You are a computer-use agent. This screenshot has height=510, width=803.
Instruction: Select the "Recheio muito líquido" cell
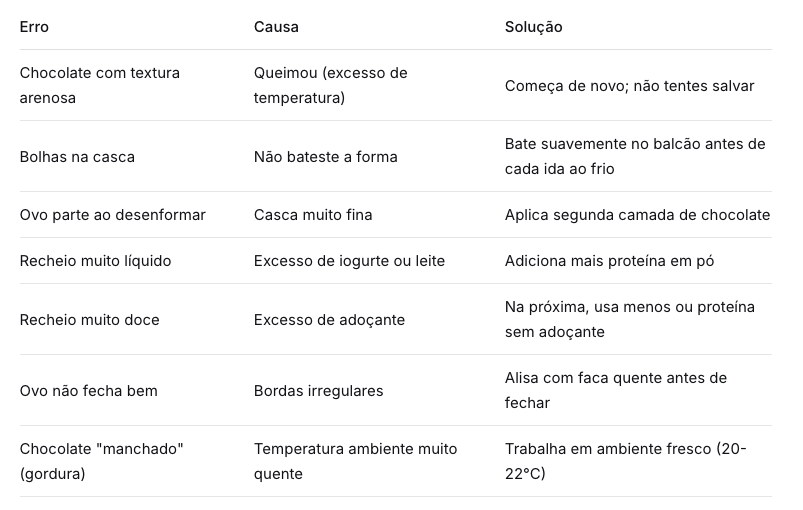(95, 261)
